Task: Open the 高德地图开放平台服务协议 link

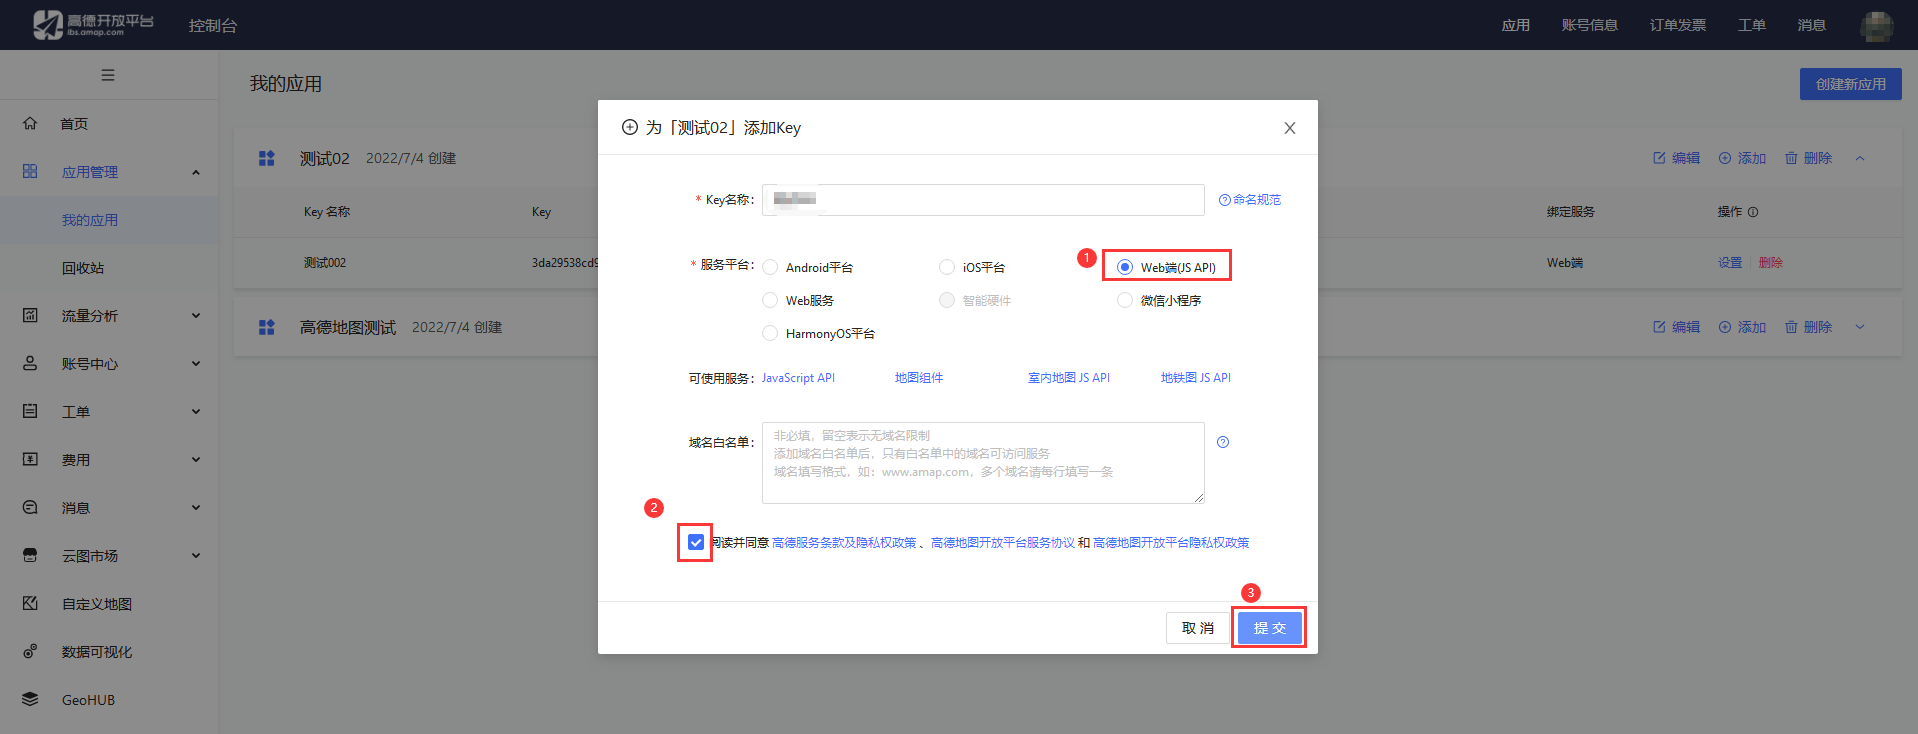Action: coord(1002,543)
